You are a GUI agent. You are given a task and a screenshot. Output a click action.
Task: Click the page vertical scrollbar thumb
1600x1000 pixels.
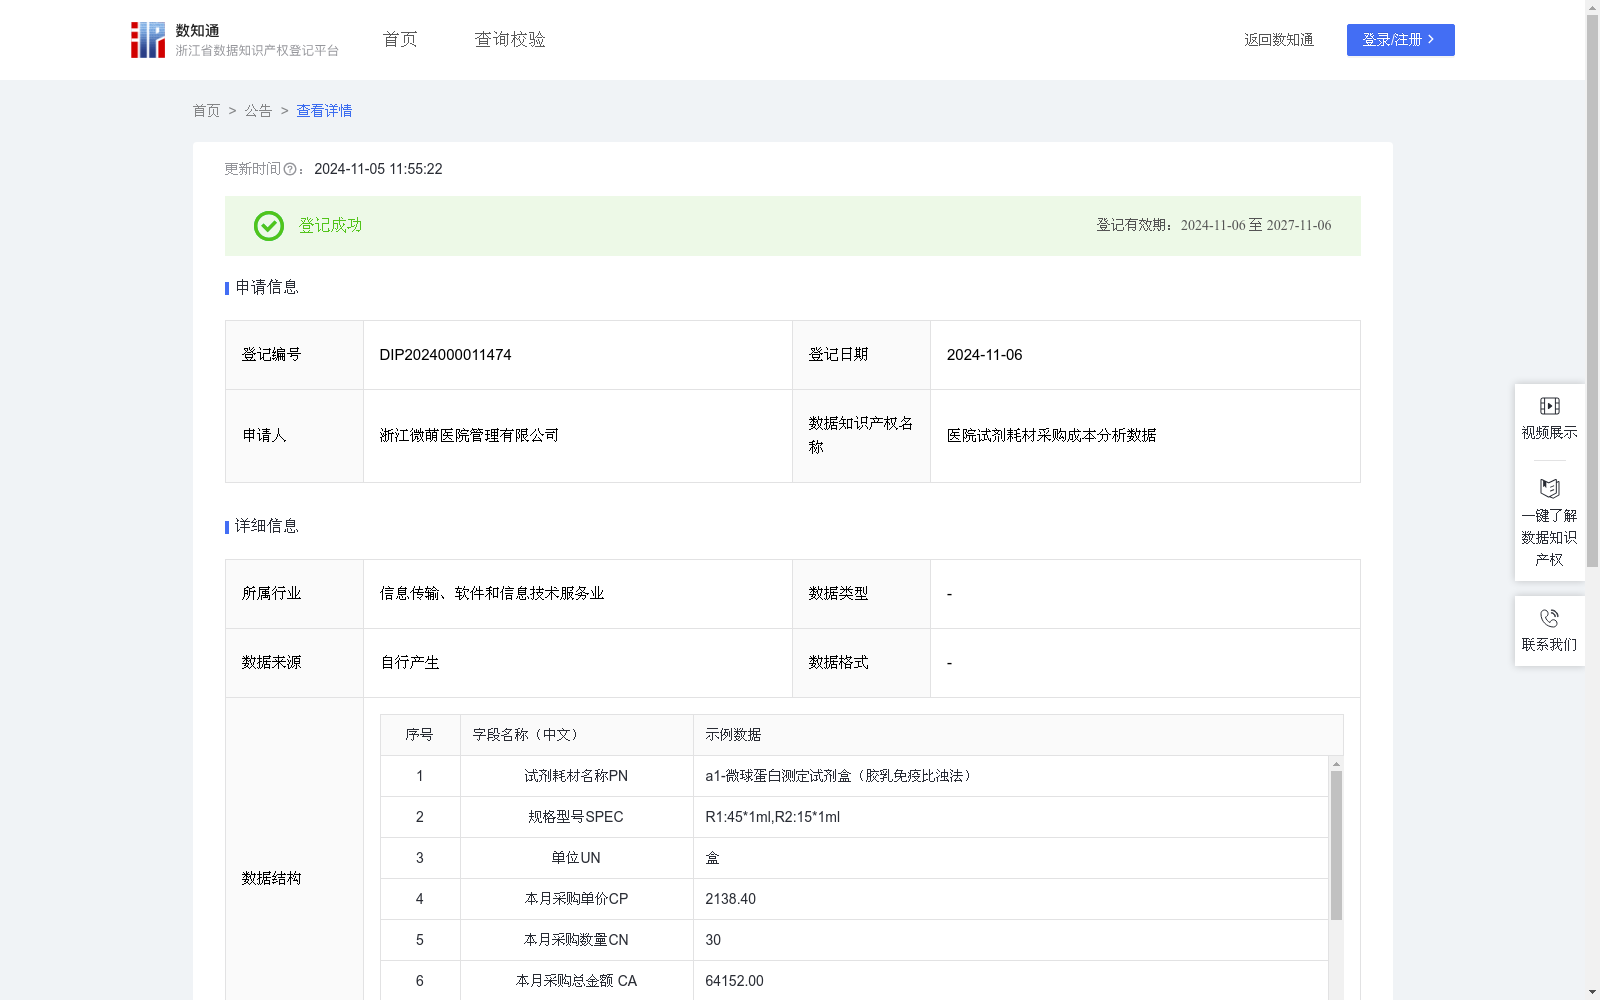pyautogui.click(x=1592, y=290)
